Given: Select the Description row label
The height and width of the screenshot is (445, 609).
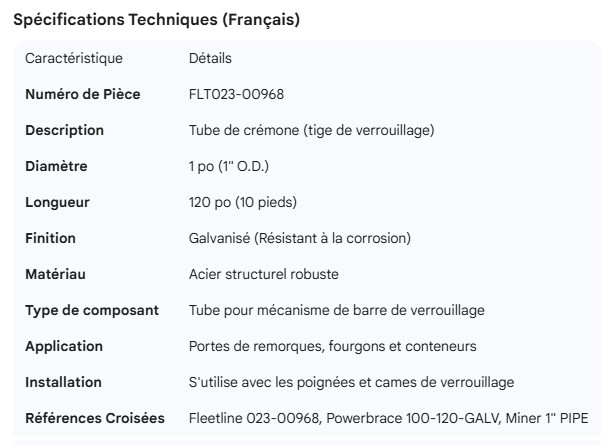Looking at the screenshot, I should click(64, 130).
